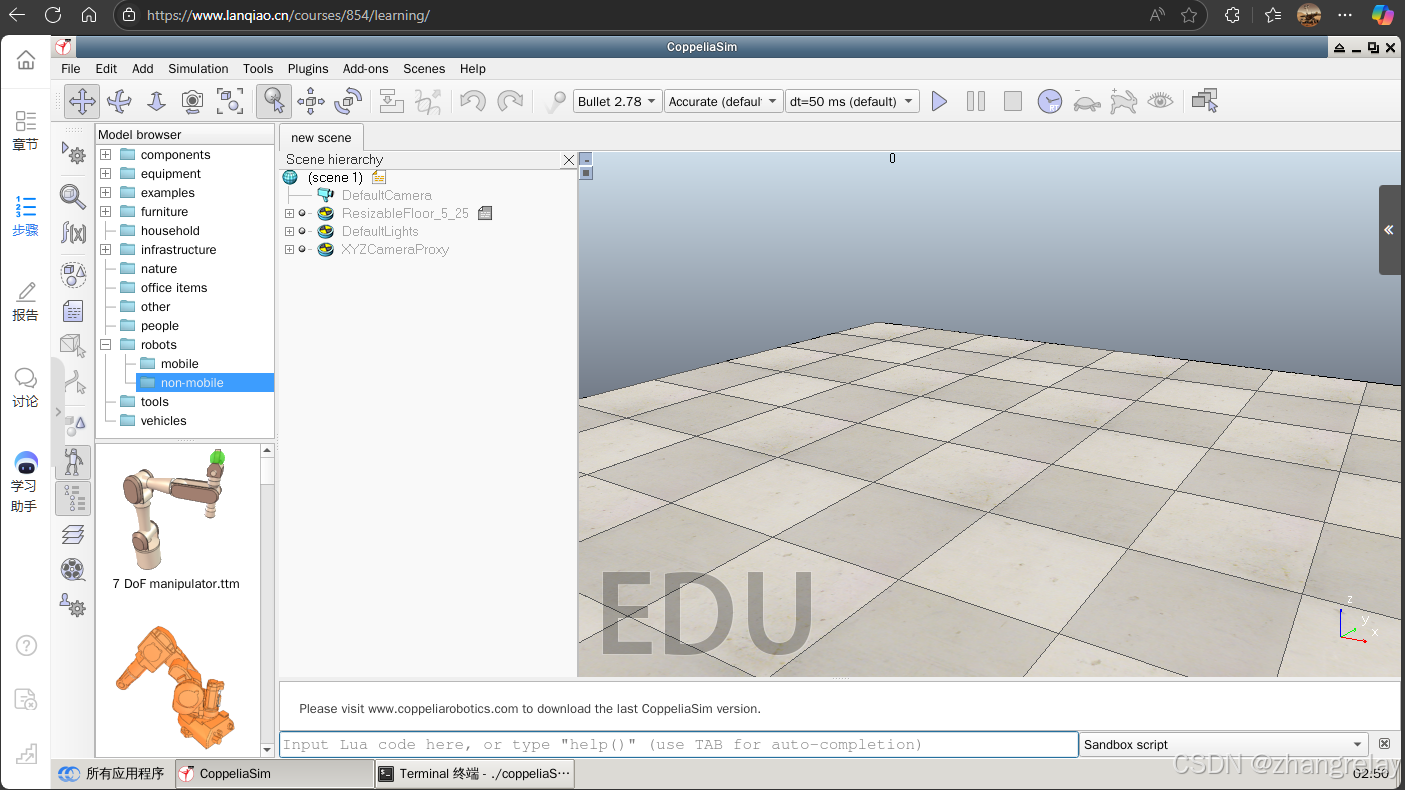This screenshot has width=1405, height=790.
Task: Open the Bullet 2.78 physics engine dropdown
Action: click(x=618, y=101)
